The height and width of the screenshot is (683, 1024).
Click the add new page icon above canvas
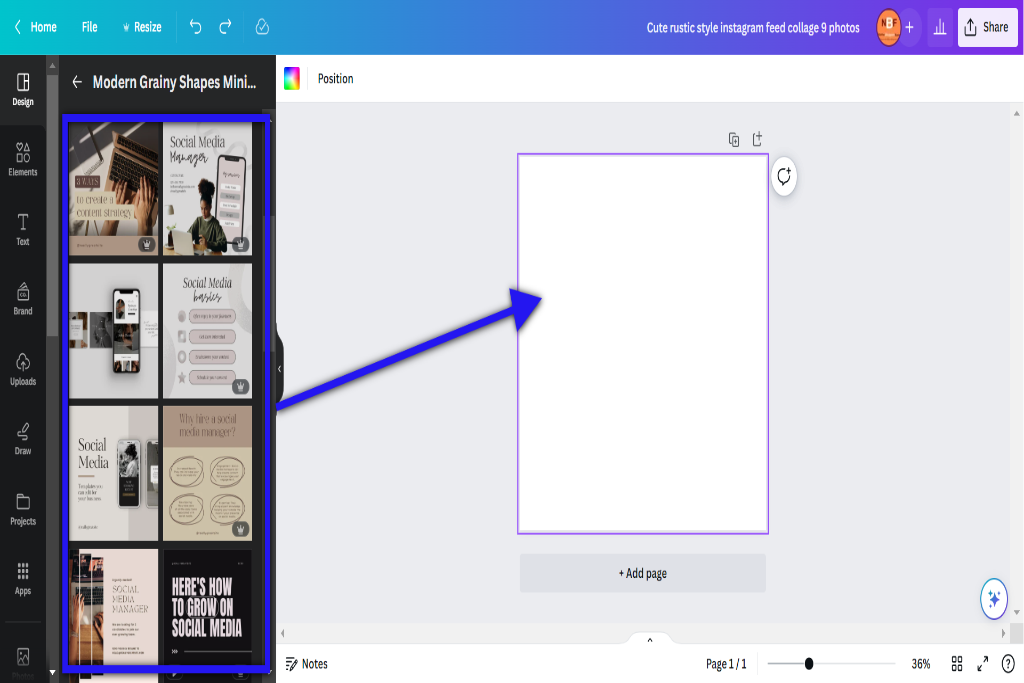(757, 139)
